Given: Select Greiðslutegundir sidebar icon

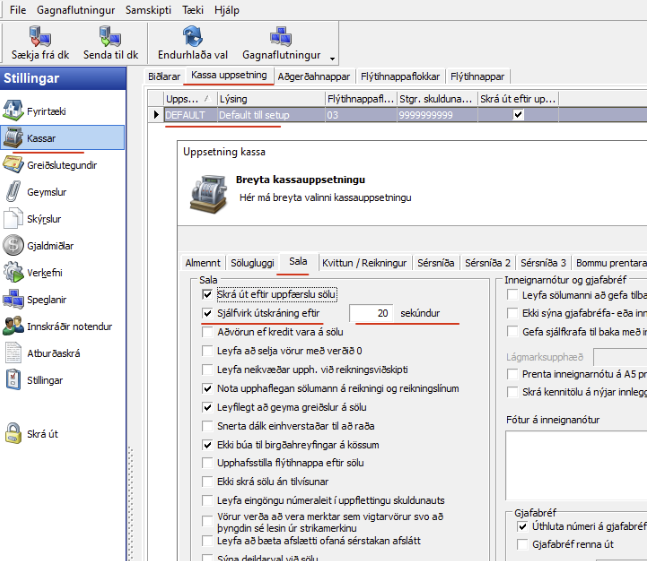Looking at the screenshot, I should (14, 164).
